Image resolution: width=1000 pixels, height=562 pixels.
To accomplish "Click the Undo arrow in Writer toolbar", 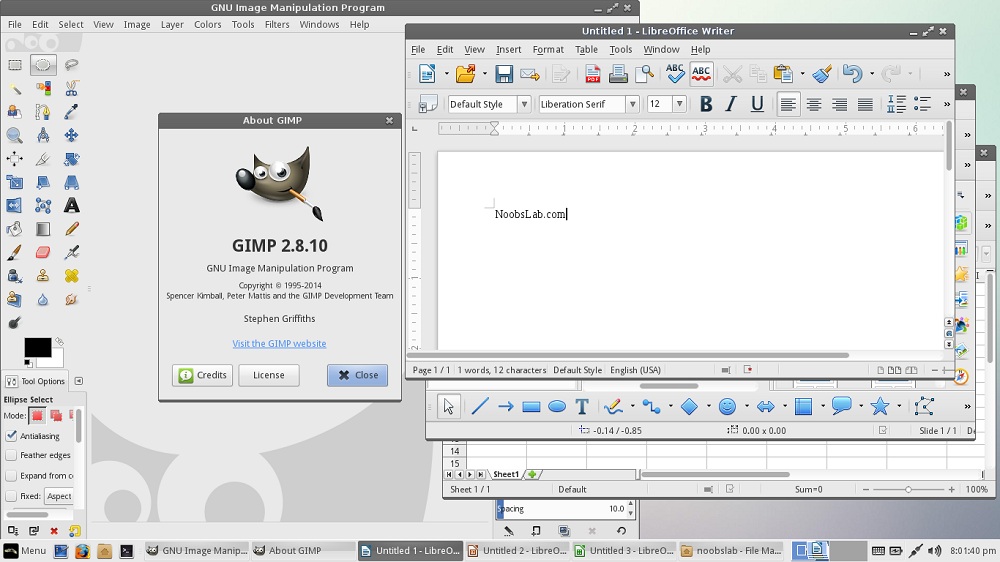I will tap(852, 74).
